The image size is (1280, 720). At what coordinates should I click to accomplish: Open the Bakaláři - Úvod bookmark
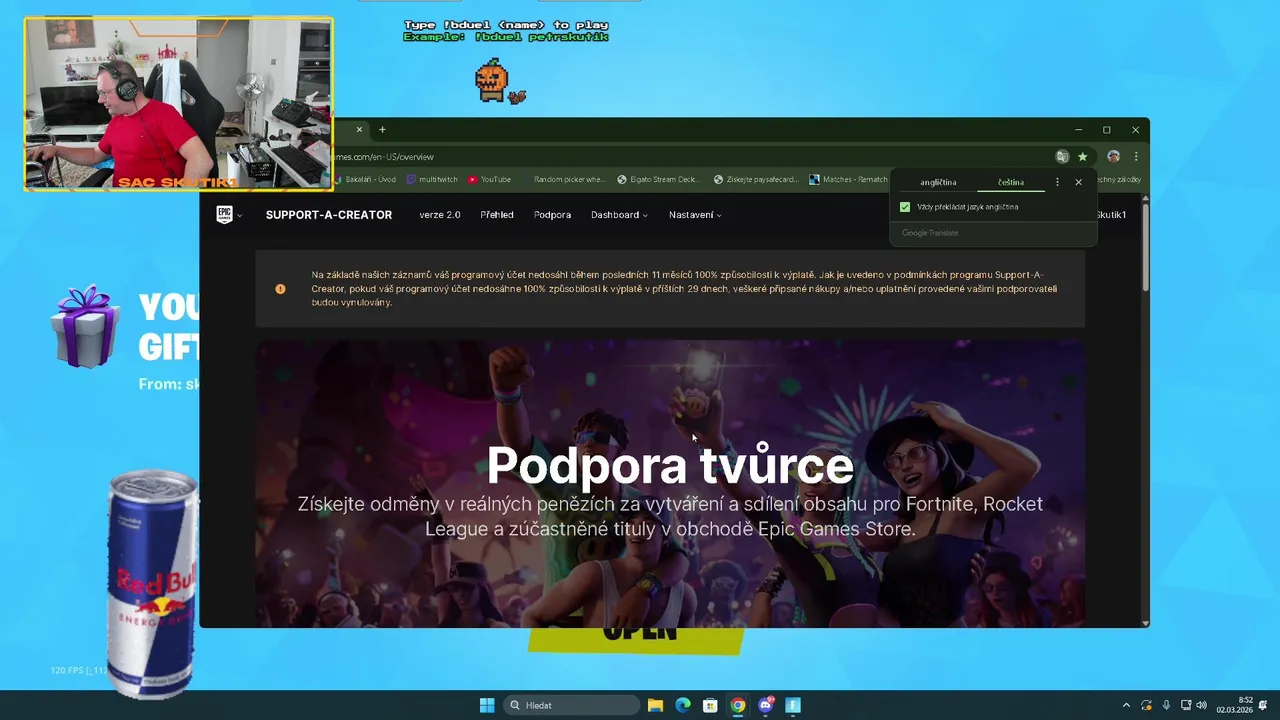pos(365,180)
